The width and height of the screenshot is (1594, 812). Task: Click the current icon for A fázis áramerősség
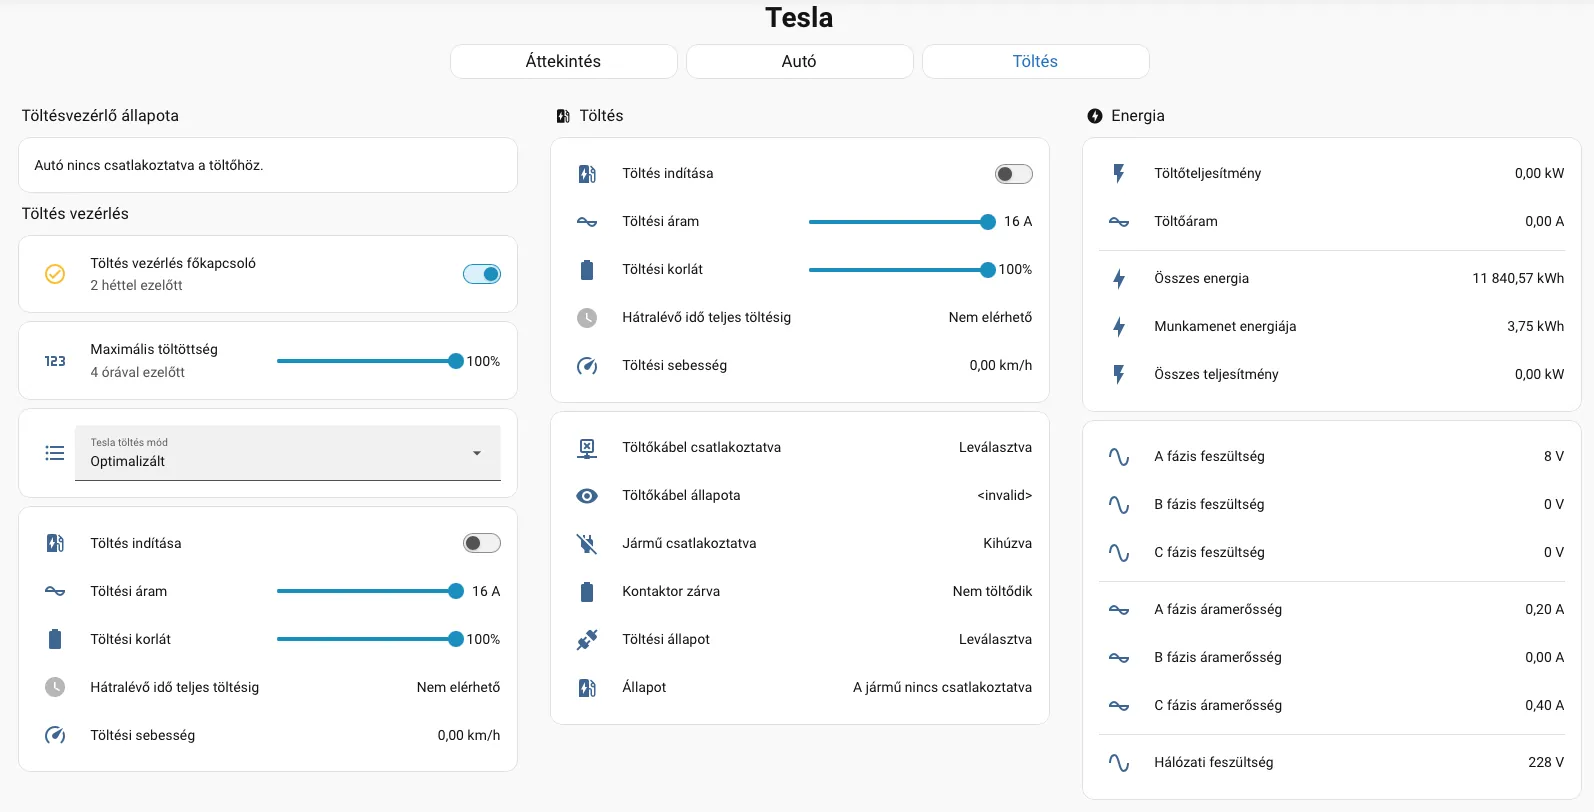(x=1119, y=610)
